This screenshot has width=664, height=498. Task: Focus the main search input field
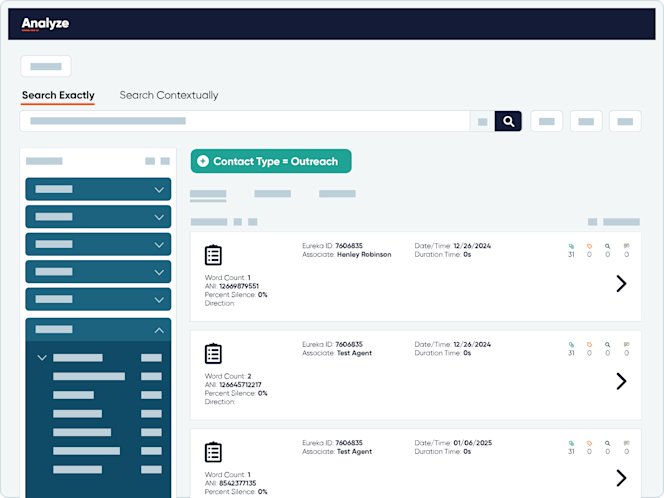(244, 122)
